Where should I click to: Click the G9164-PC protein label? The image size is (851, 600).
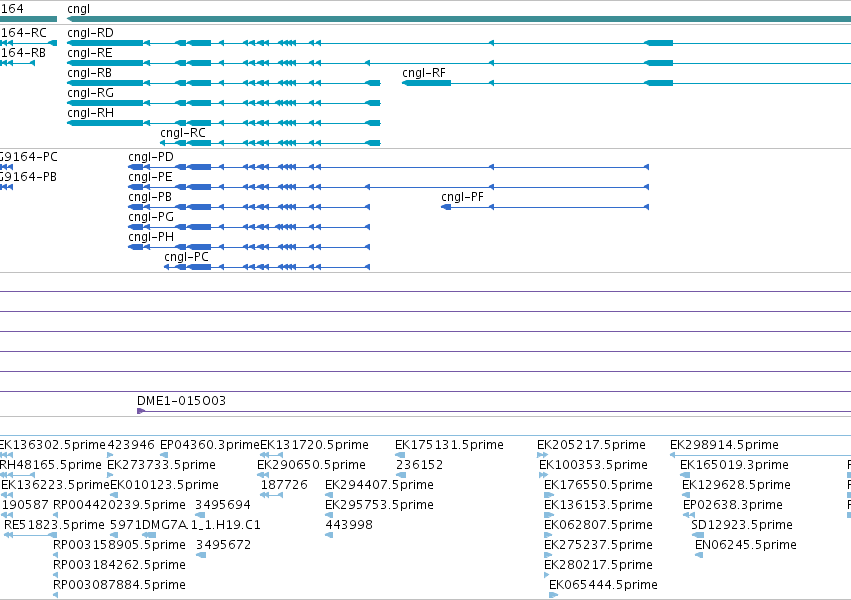[x=29, y=157]
